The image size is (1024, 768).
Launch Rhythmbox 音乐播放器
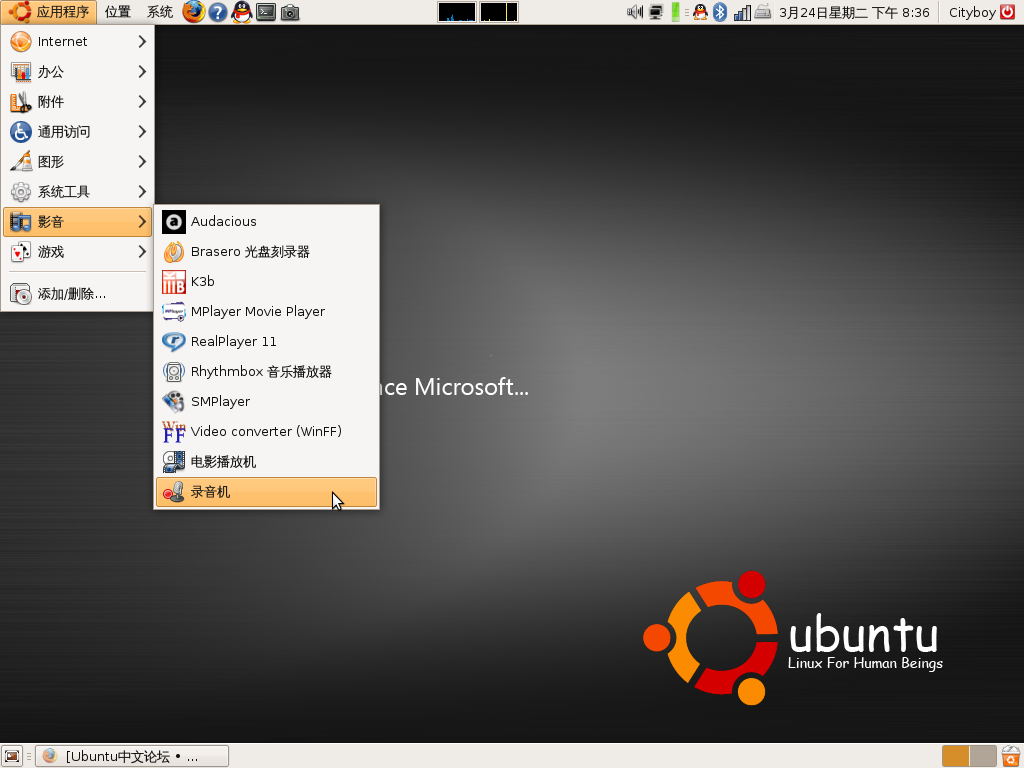point(266,372)
